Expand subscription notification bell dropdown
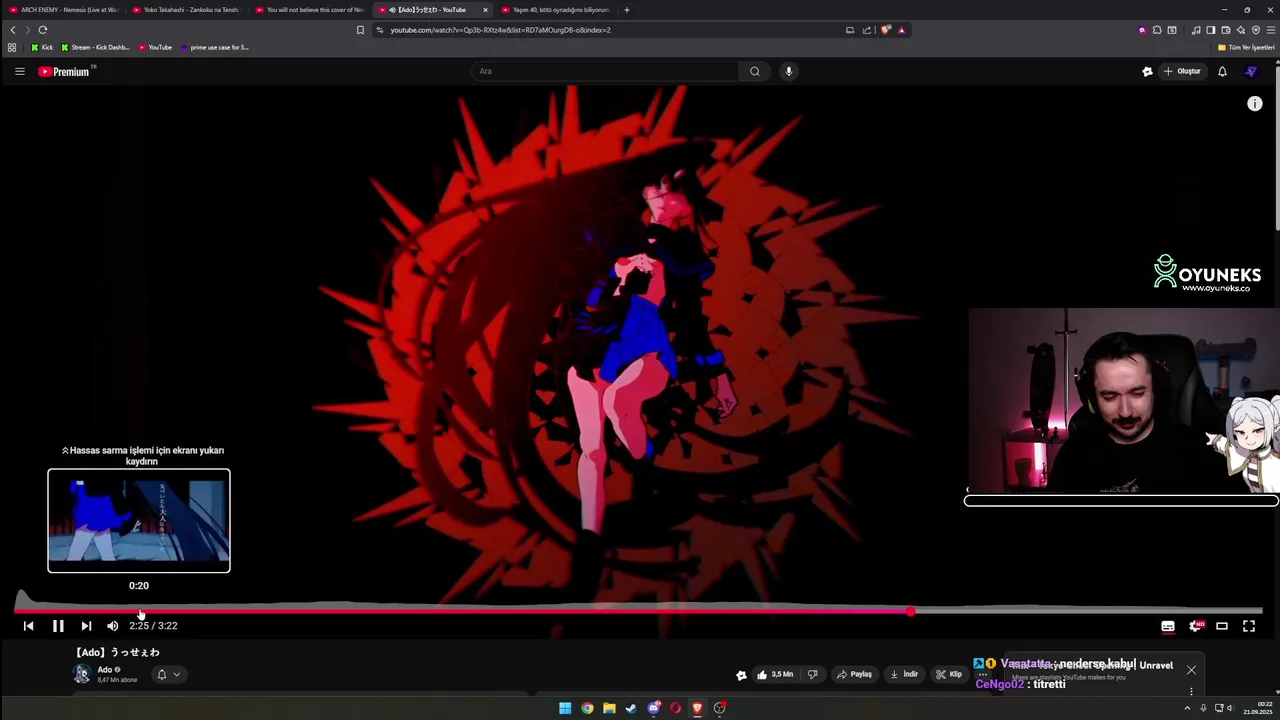This screenshot has height=720, width=1280. pos(168,674)
